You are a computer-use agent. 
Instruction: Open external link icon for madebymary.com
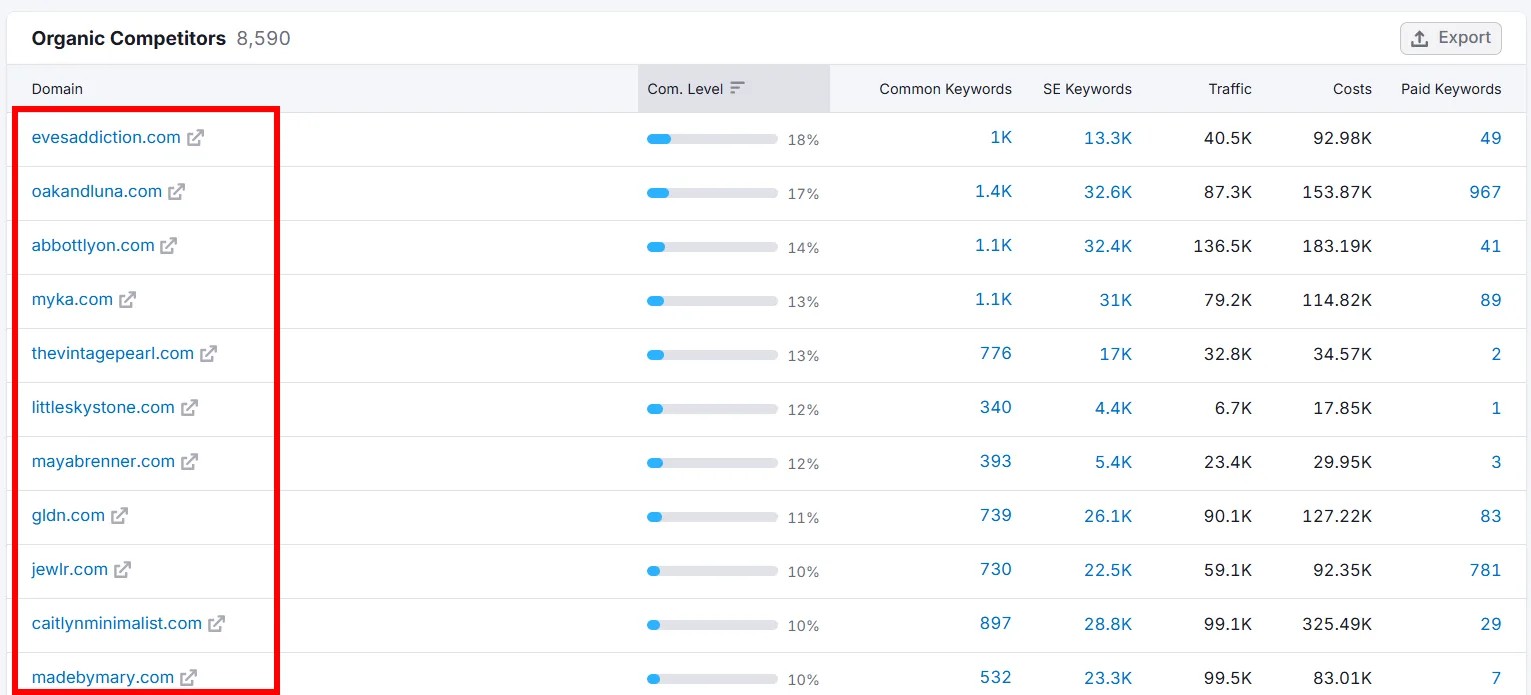[x=189, y=678]
